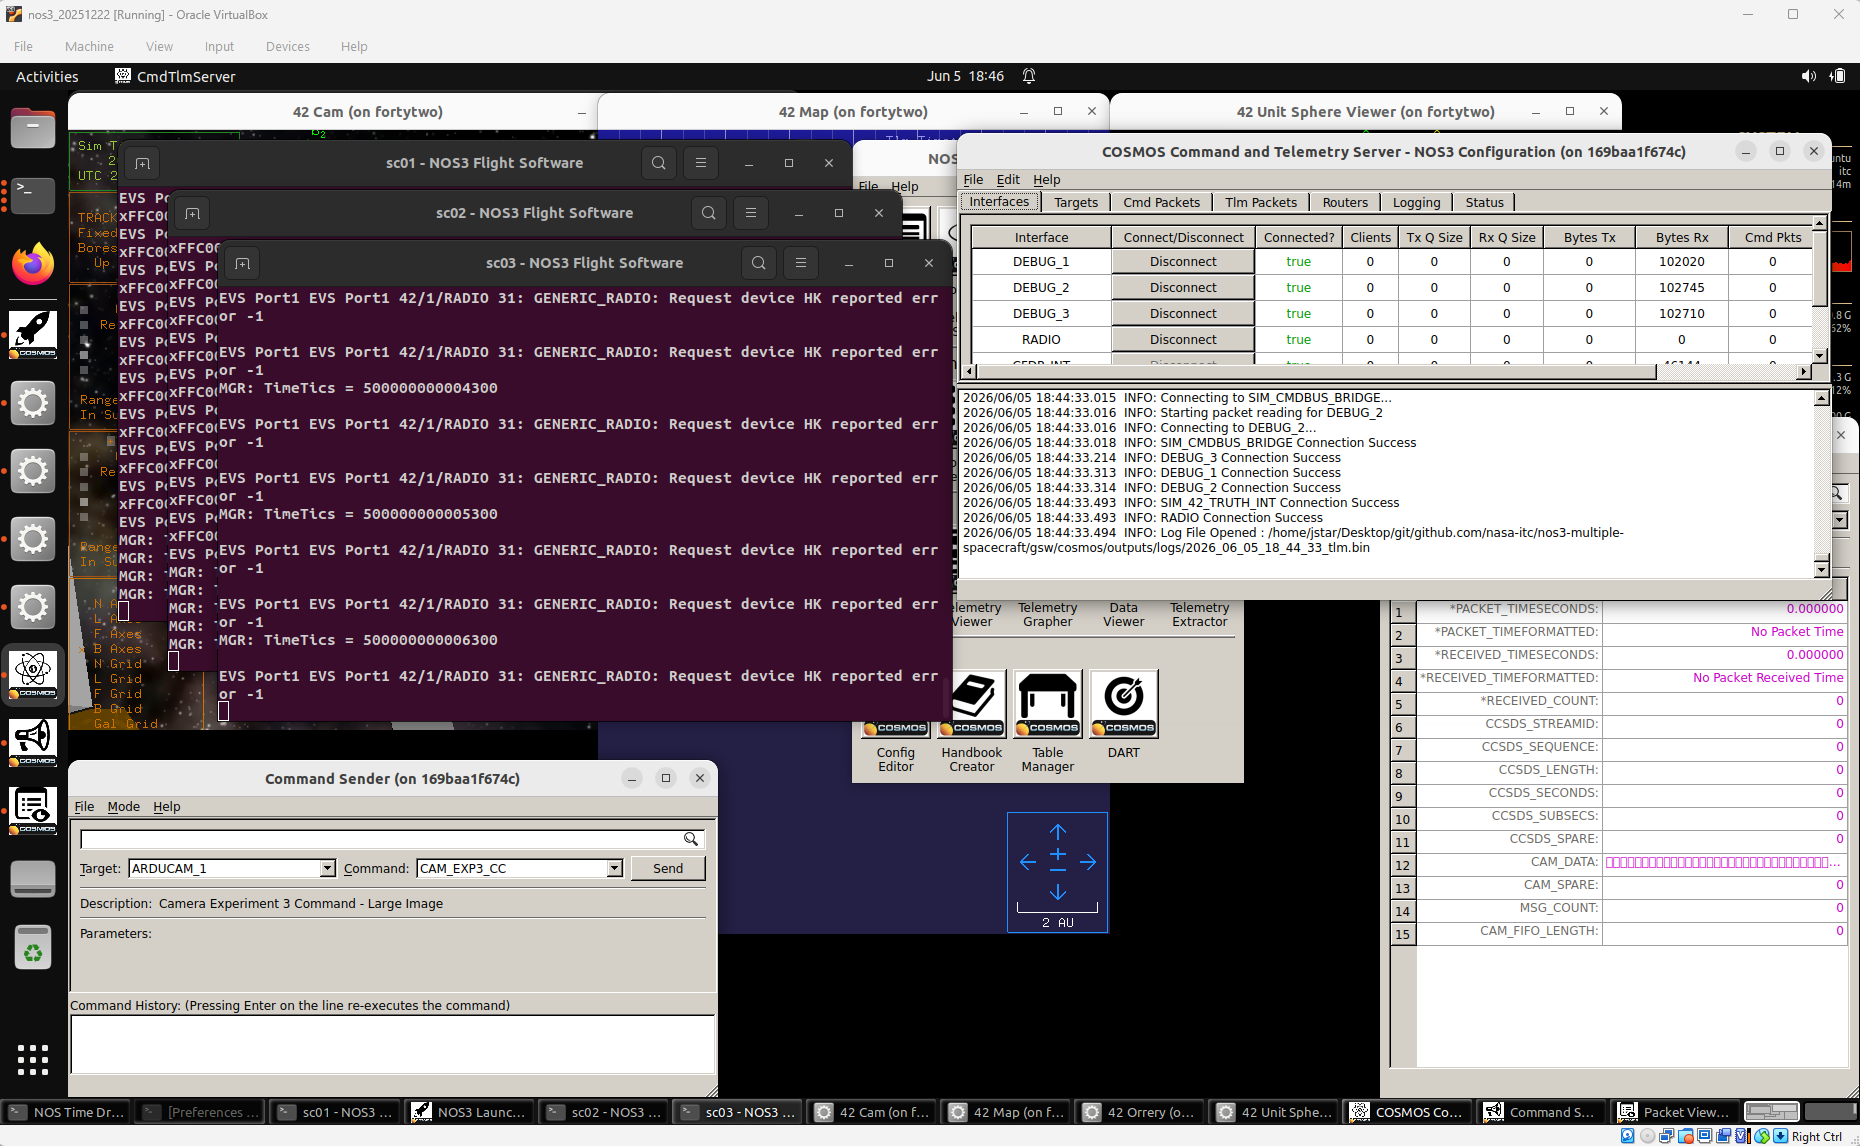This screenshot has width=1860, height=1146.
Task: Click the Command Sender search field
Action: [382, 839]
